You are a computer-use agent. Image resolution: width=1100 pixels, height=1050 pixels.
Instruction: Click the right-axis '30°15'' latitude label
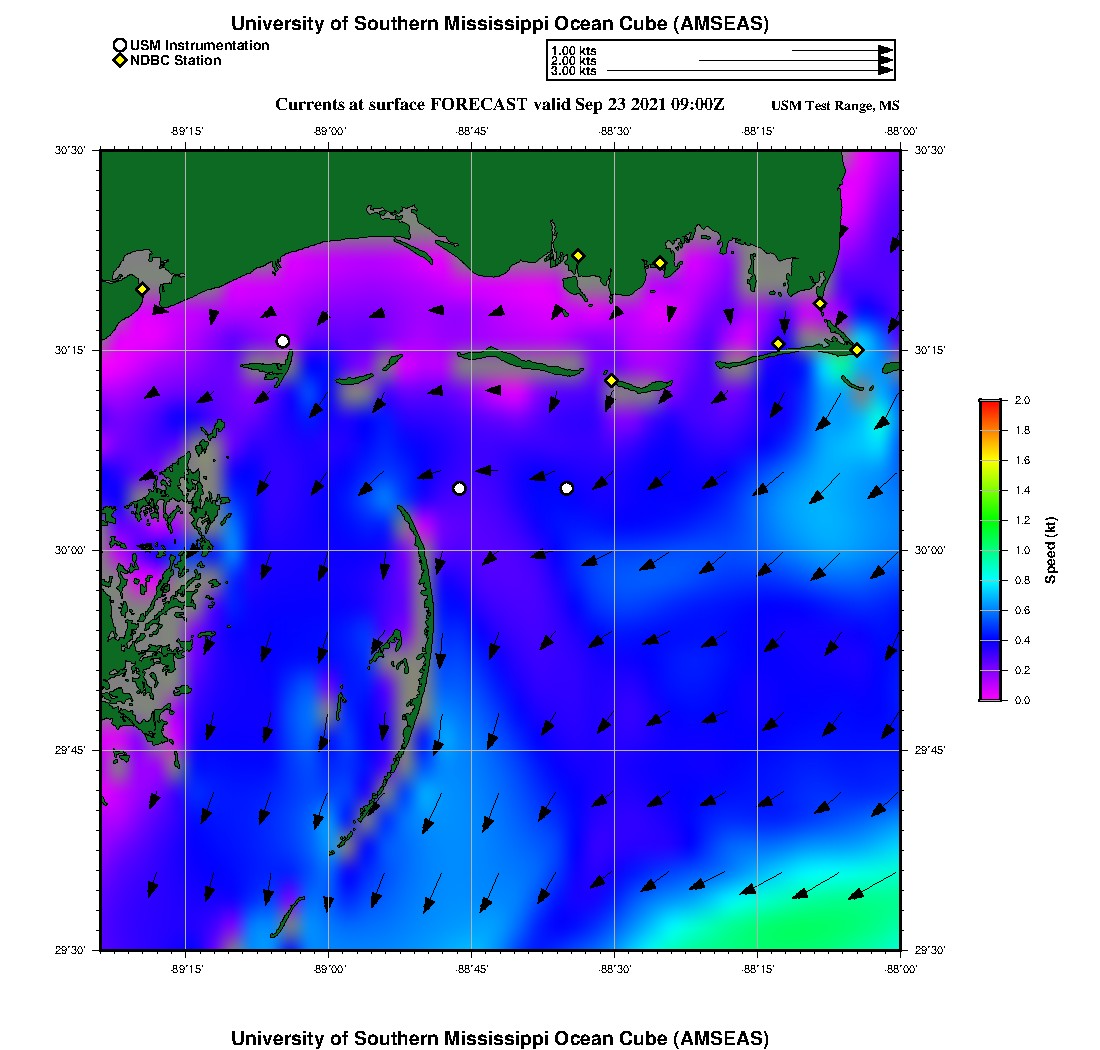(930, 350)
